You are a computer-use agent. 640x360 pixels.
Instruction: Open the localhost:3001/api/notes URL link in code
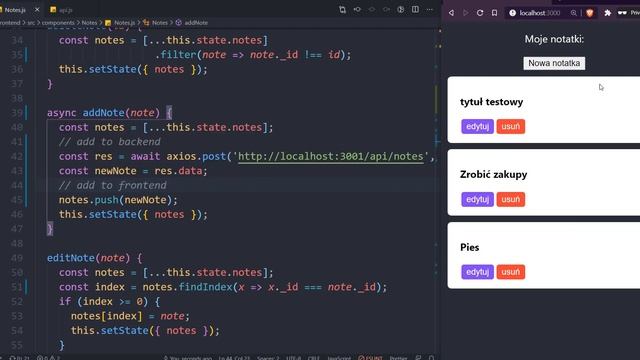click(331, 156)
